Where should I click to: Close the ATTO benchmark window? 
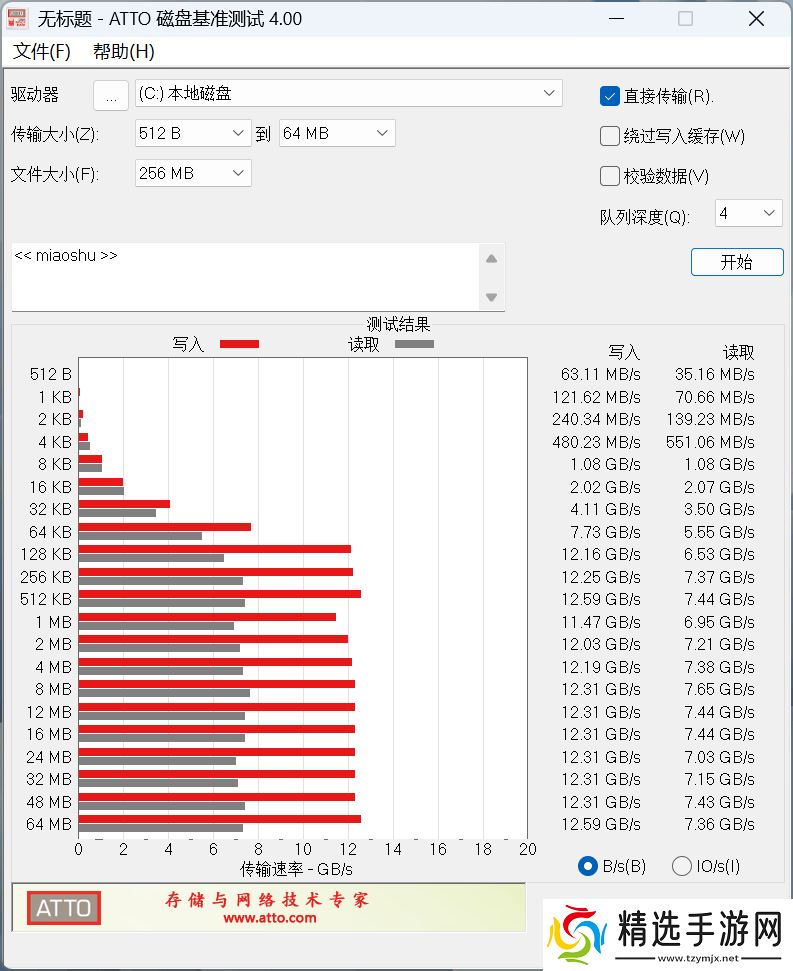755,19
